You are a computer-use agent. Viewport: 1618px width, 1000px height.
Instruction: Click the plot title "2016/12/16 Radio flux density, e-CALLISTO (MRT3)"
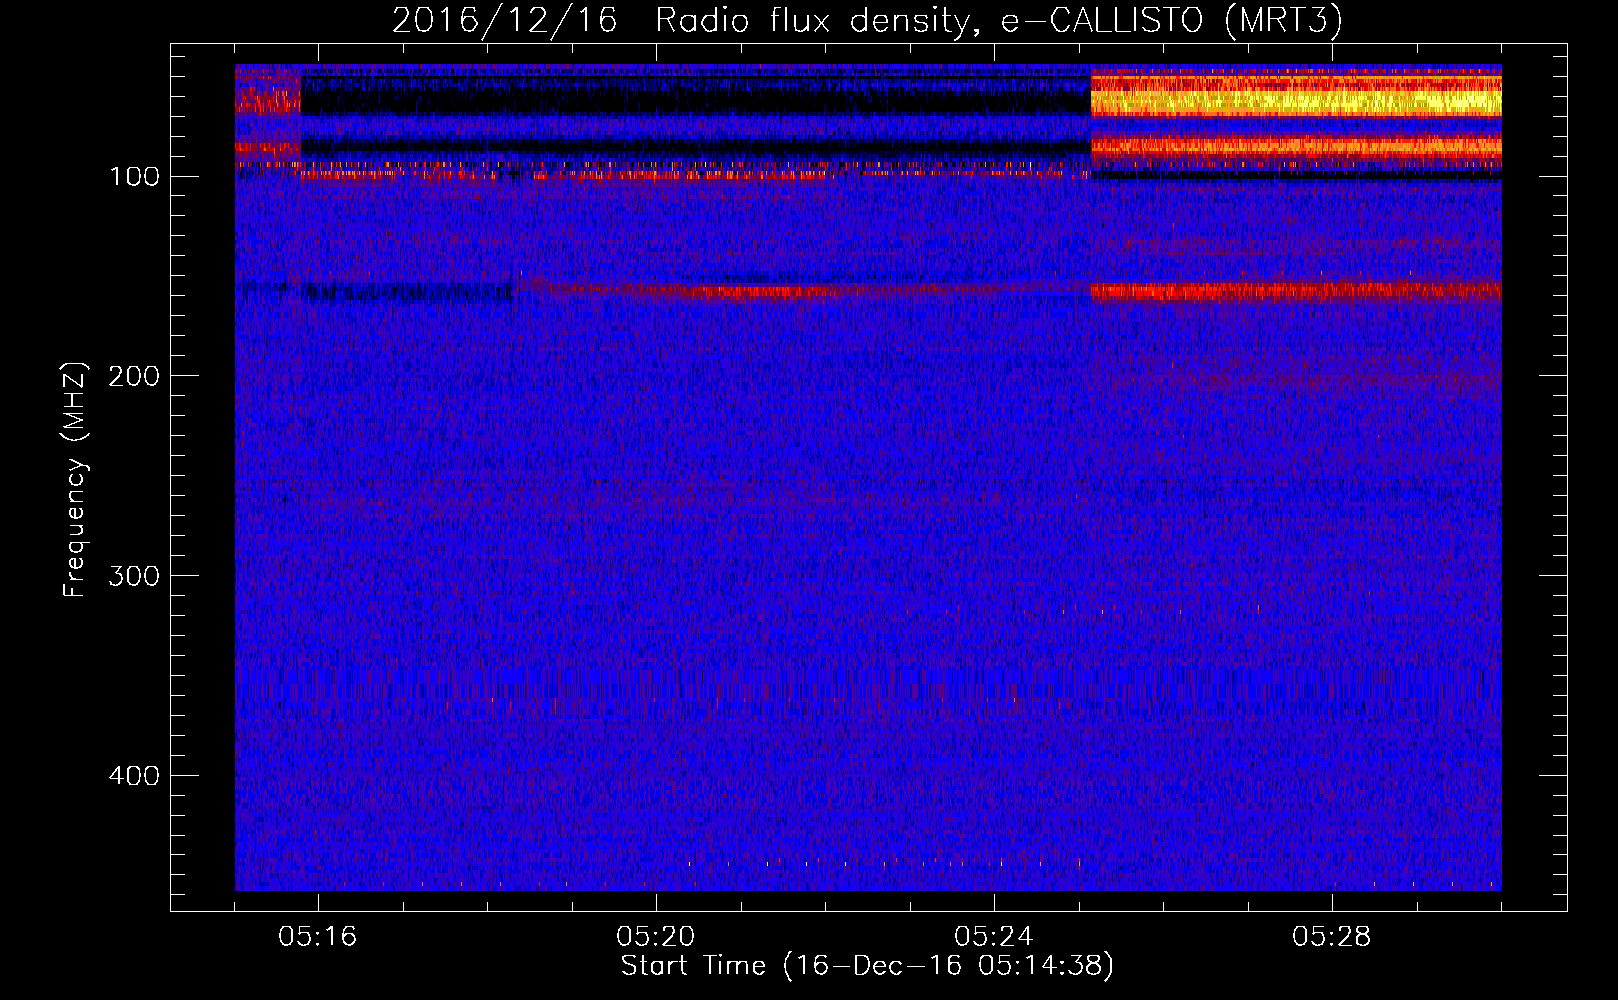(x=867, y=20)
